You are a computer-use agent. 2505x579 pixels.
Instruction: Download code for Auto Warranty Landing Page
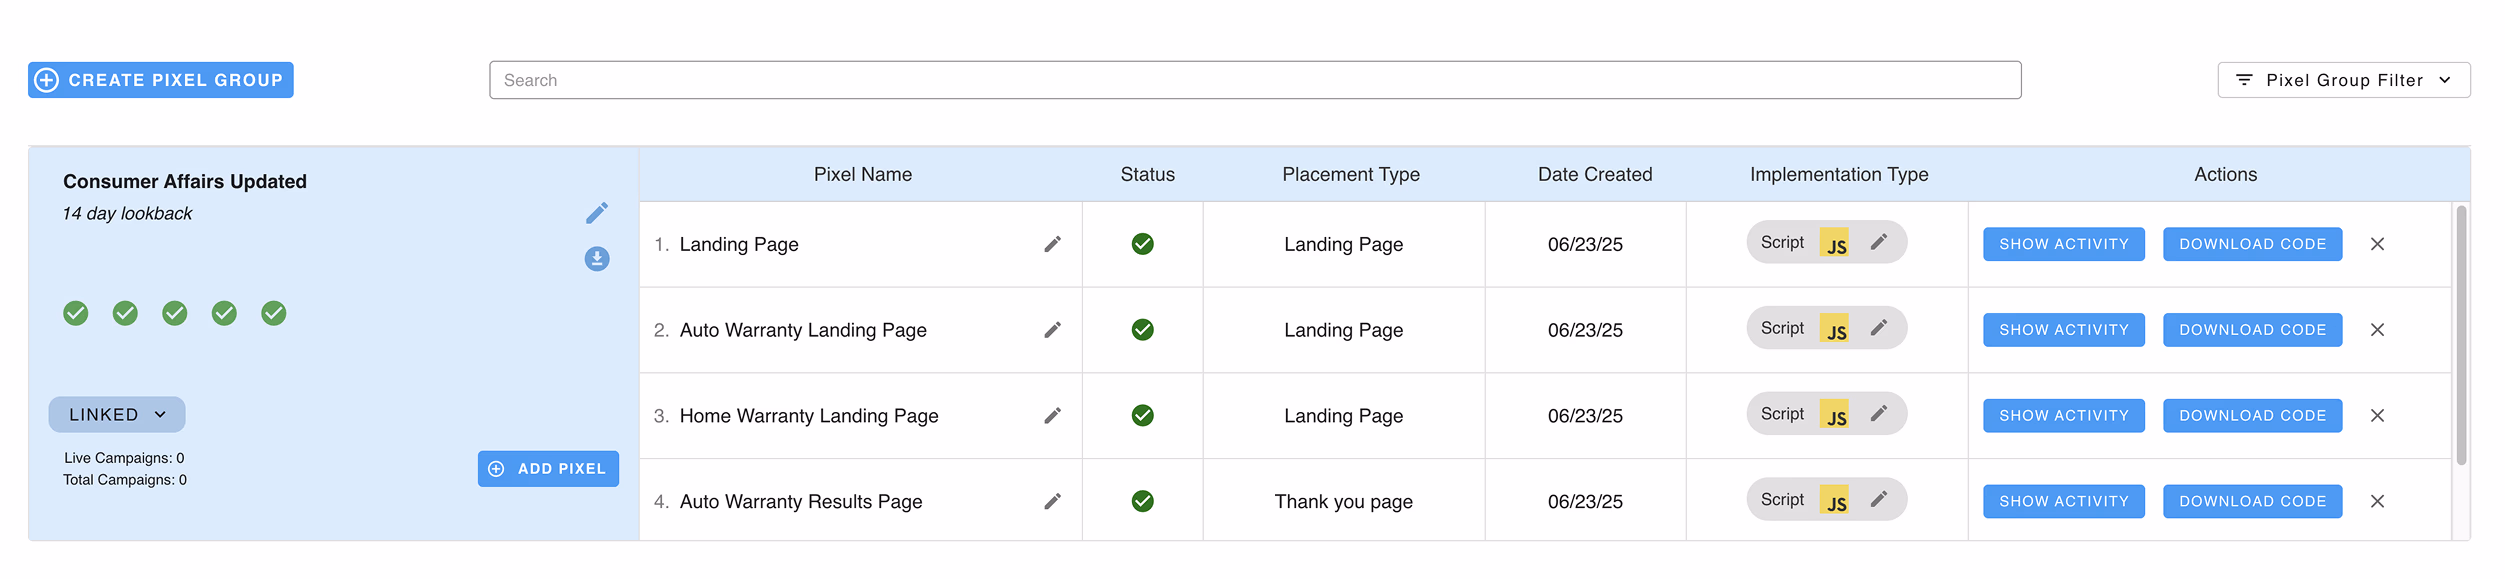(2253, 330)
